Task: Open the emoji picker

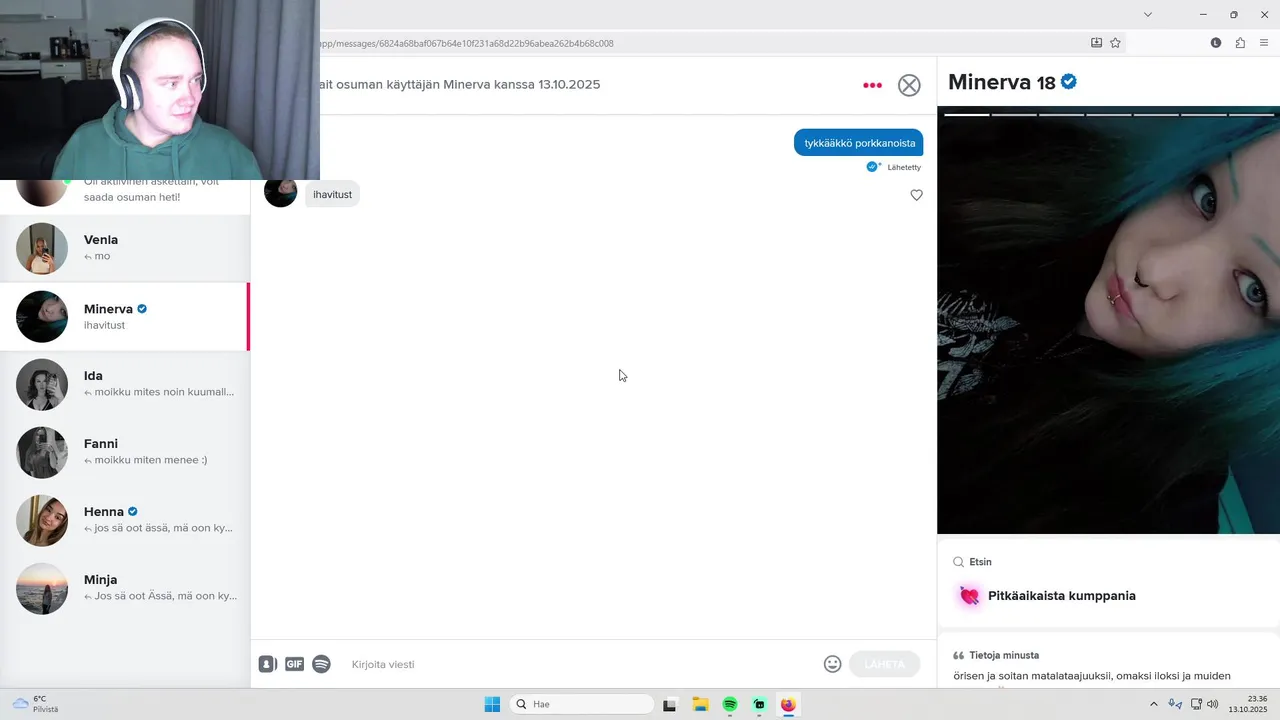Action: [832, 664]
